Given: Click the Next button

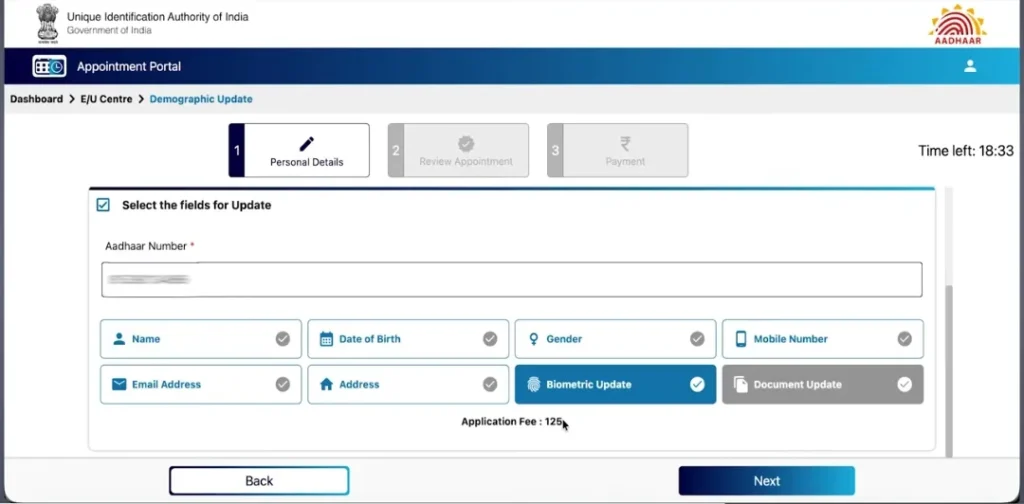Looking at the screenshot, I should click(x=767, y=481).
